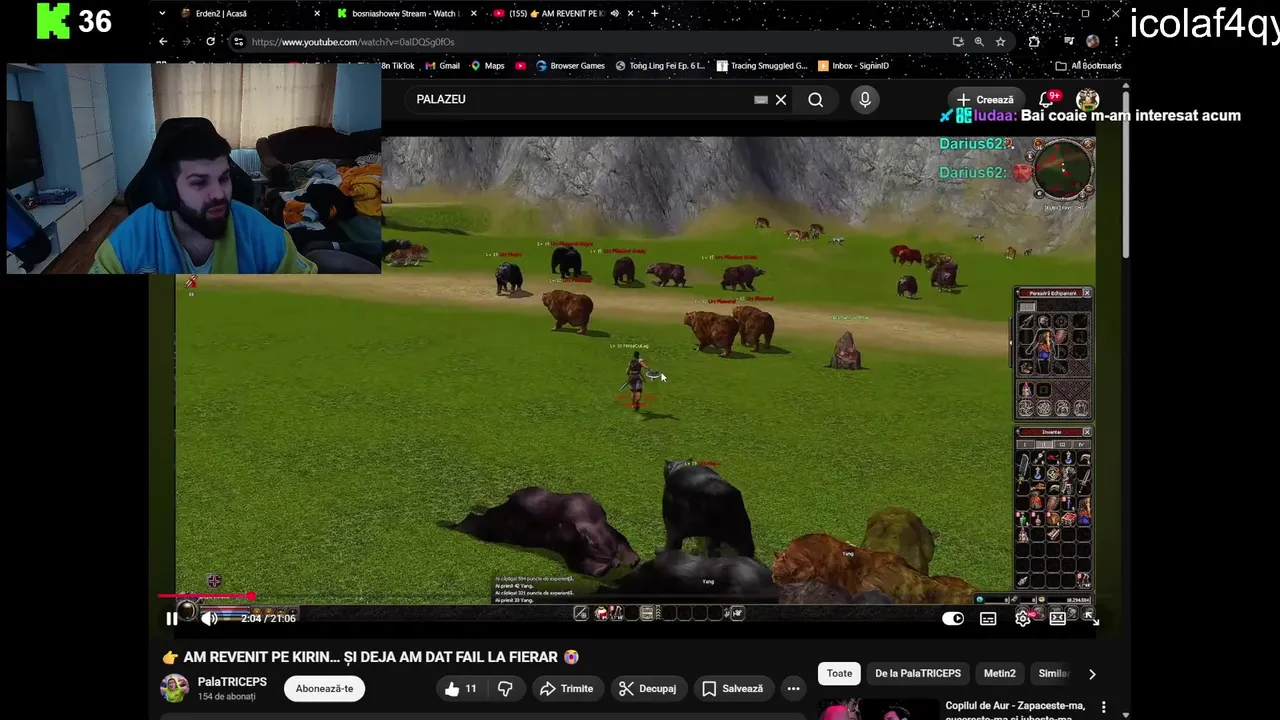Bookmark this page with the star
This screenshot has width=1280, height=720.
pos(1000,41)
